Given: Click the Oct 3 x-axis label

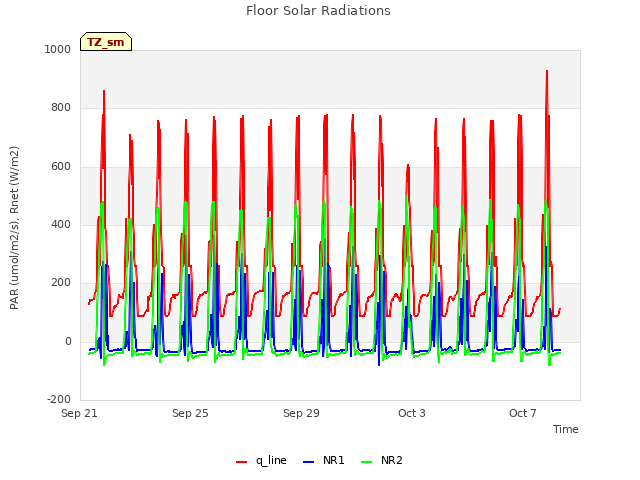Looking at the screenshot, I should [x=412, y=413].
